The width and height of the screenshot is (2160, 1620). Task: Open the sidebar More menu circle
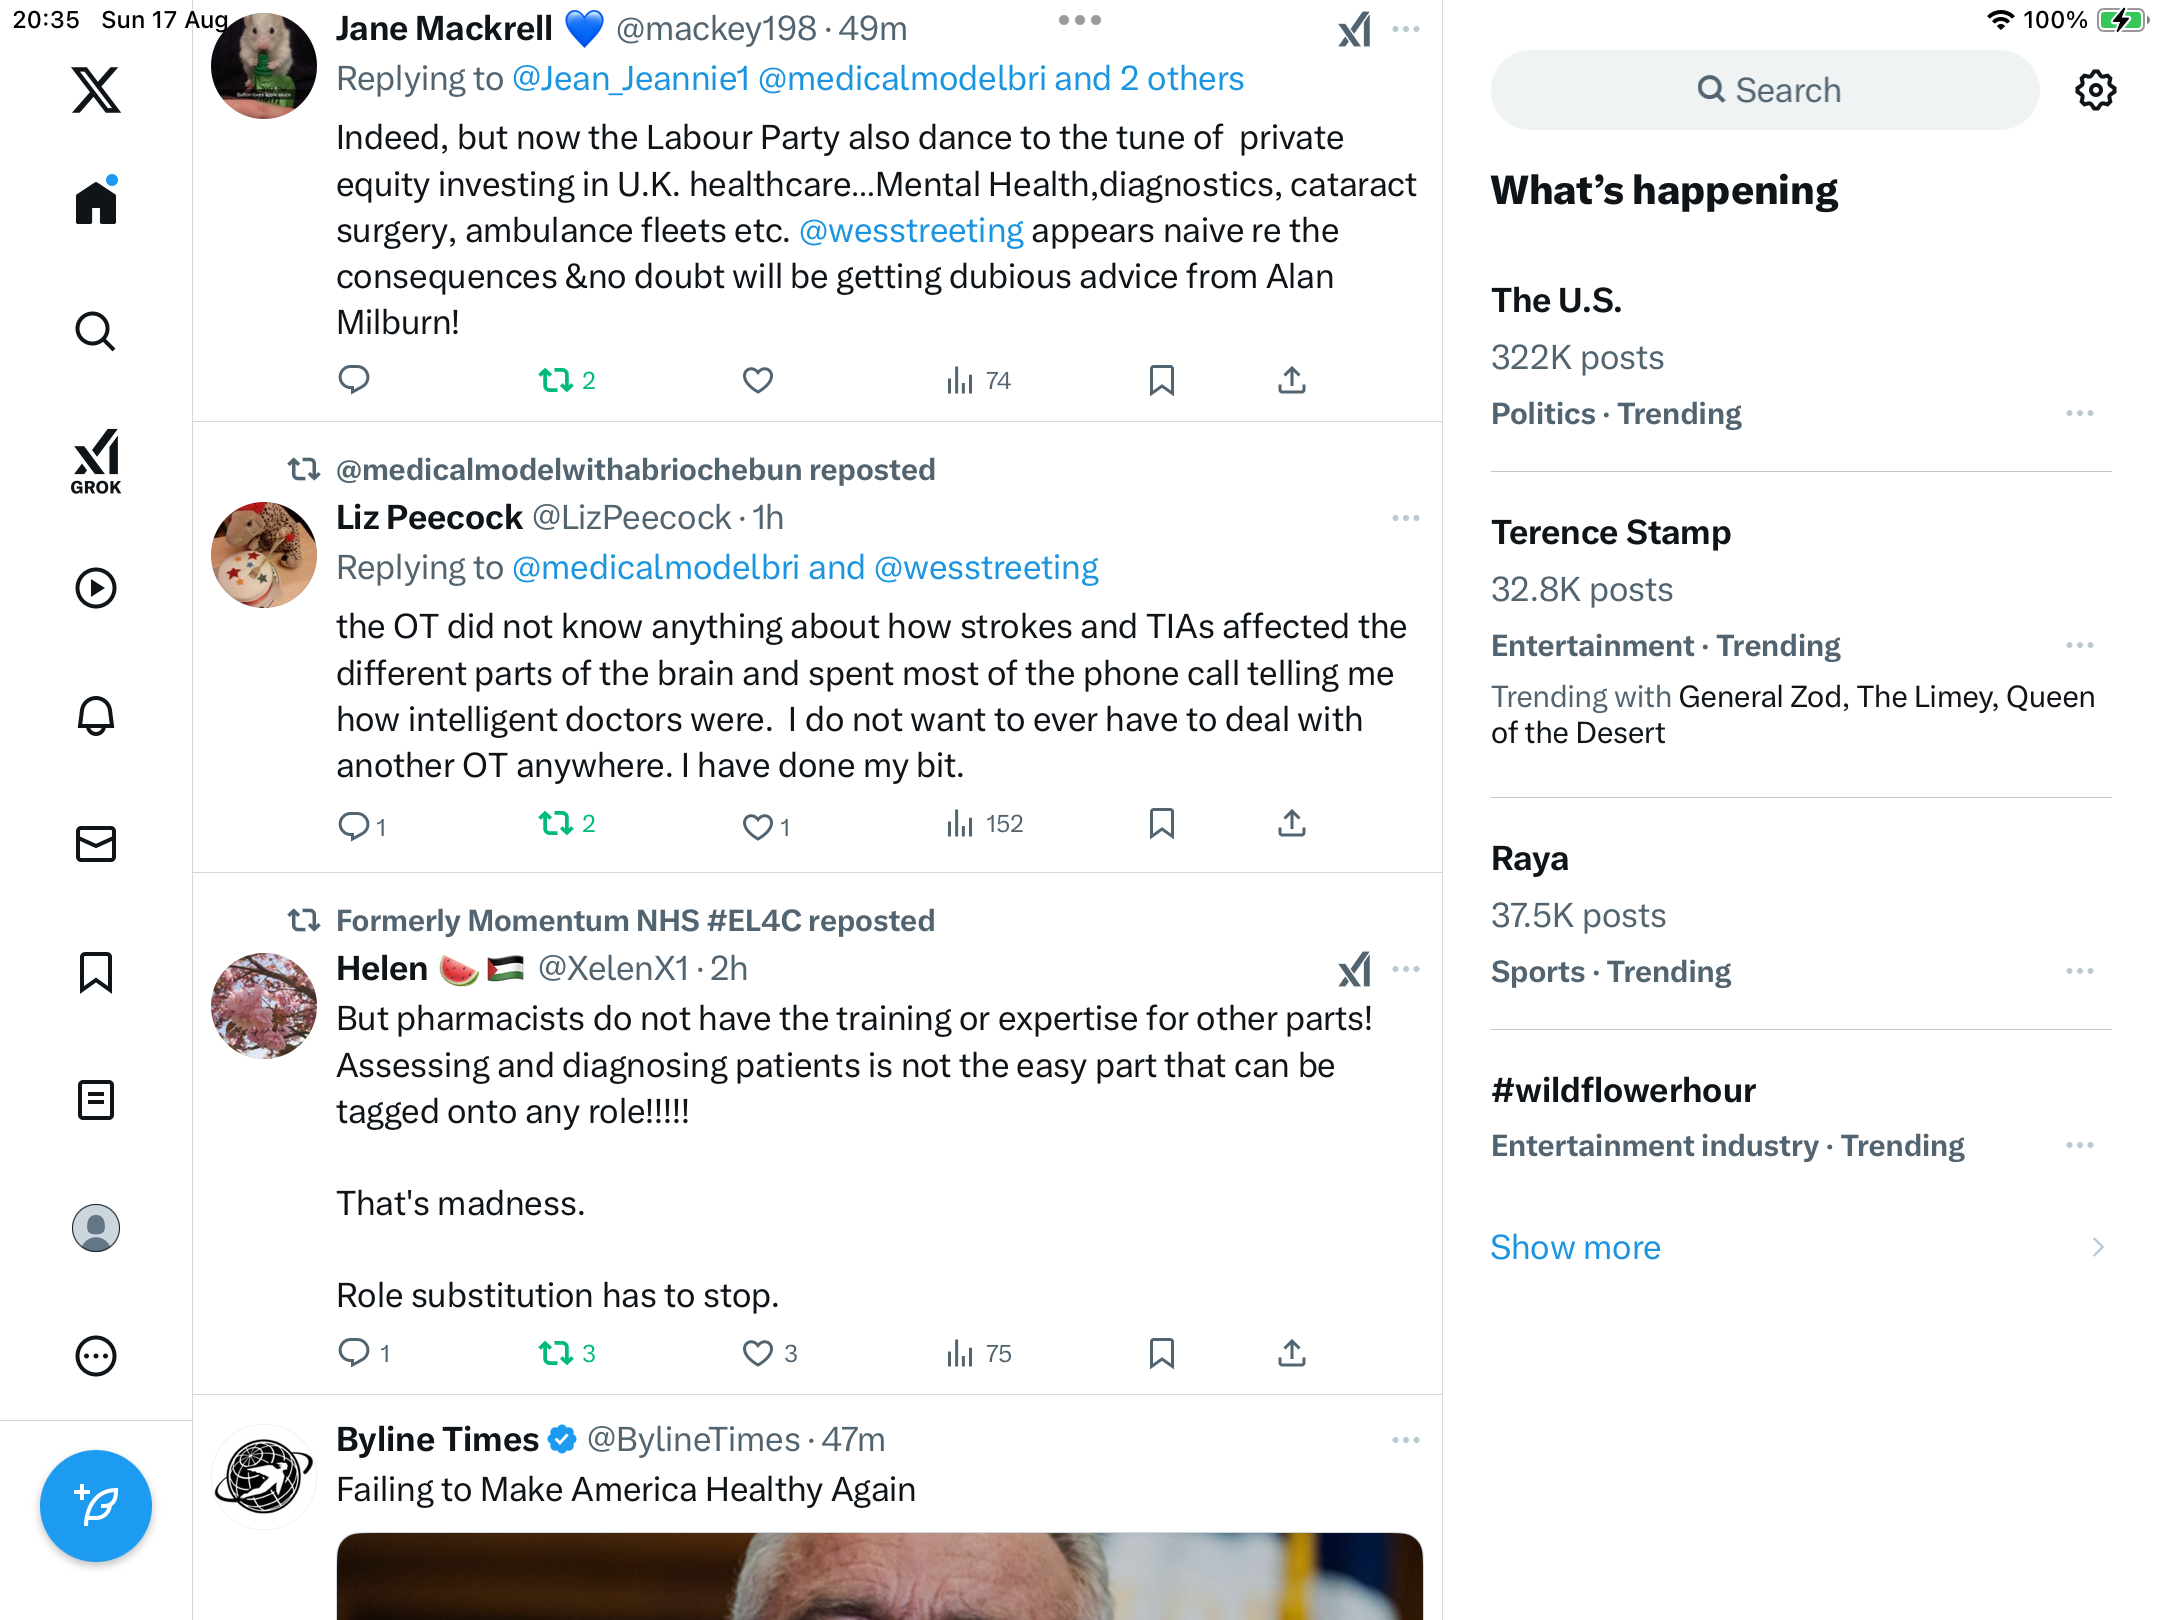pos(96,1356)
